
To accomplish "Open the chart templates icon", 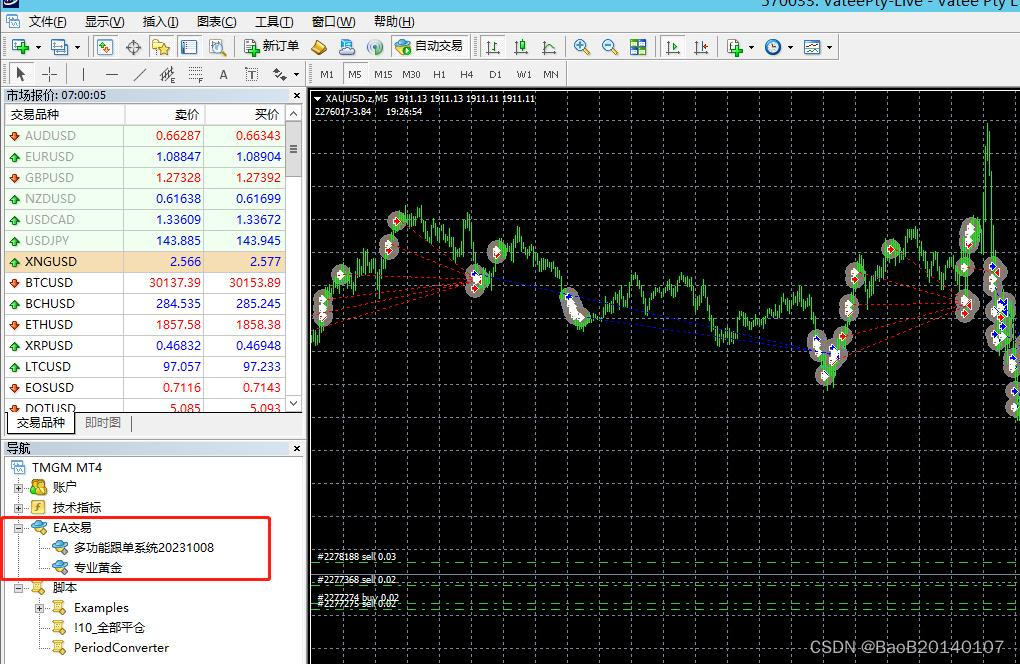I will click(x=812, y=47).
